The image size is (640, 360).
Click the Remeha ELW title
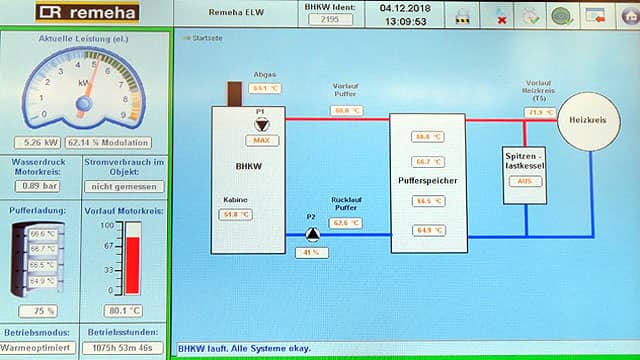point(236,13)
